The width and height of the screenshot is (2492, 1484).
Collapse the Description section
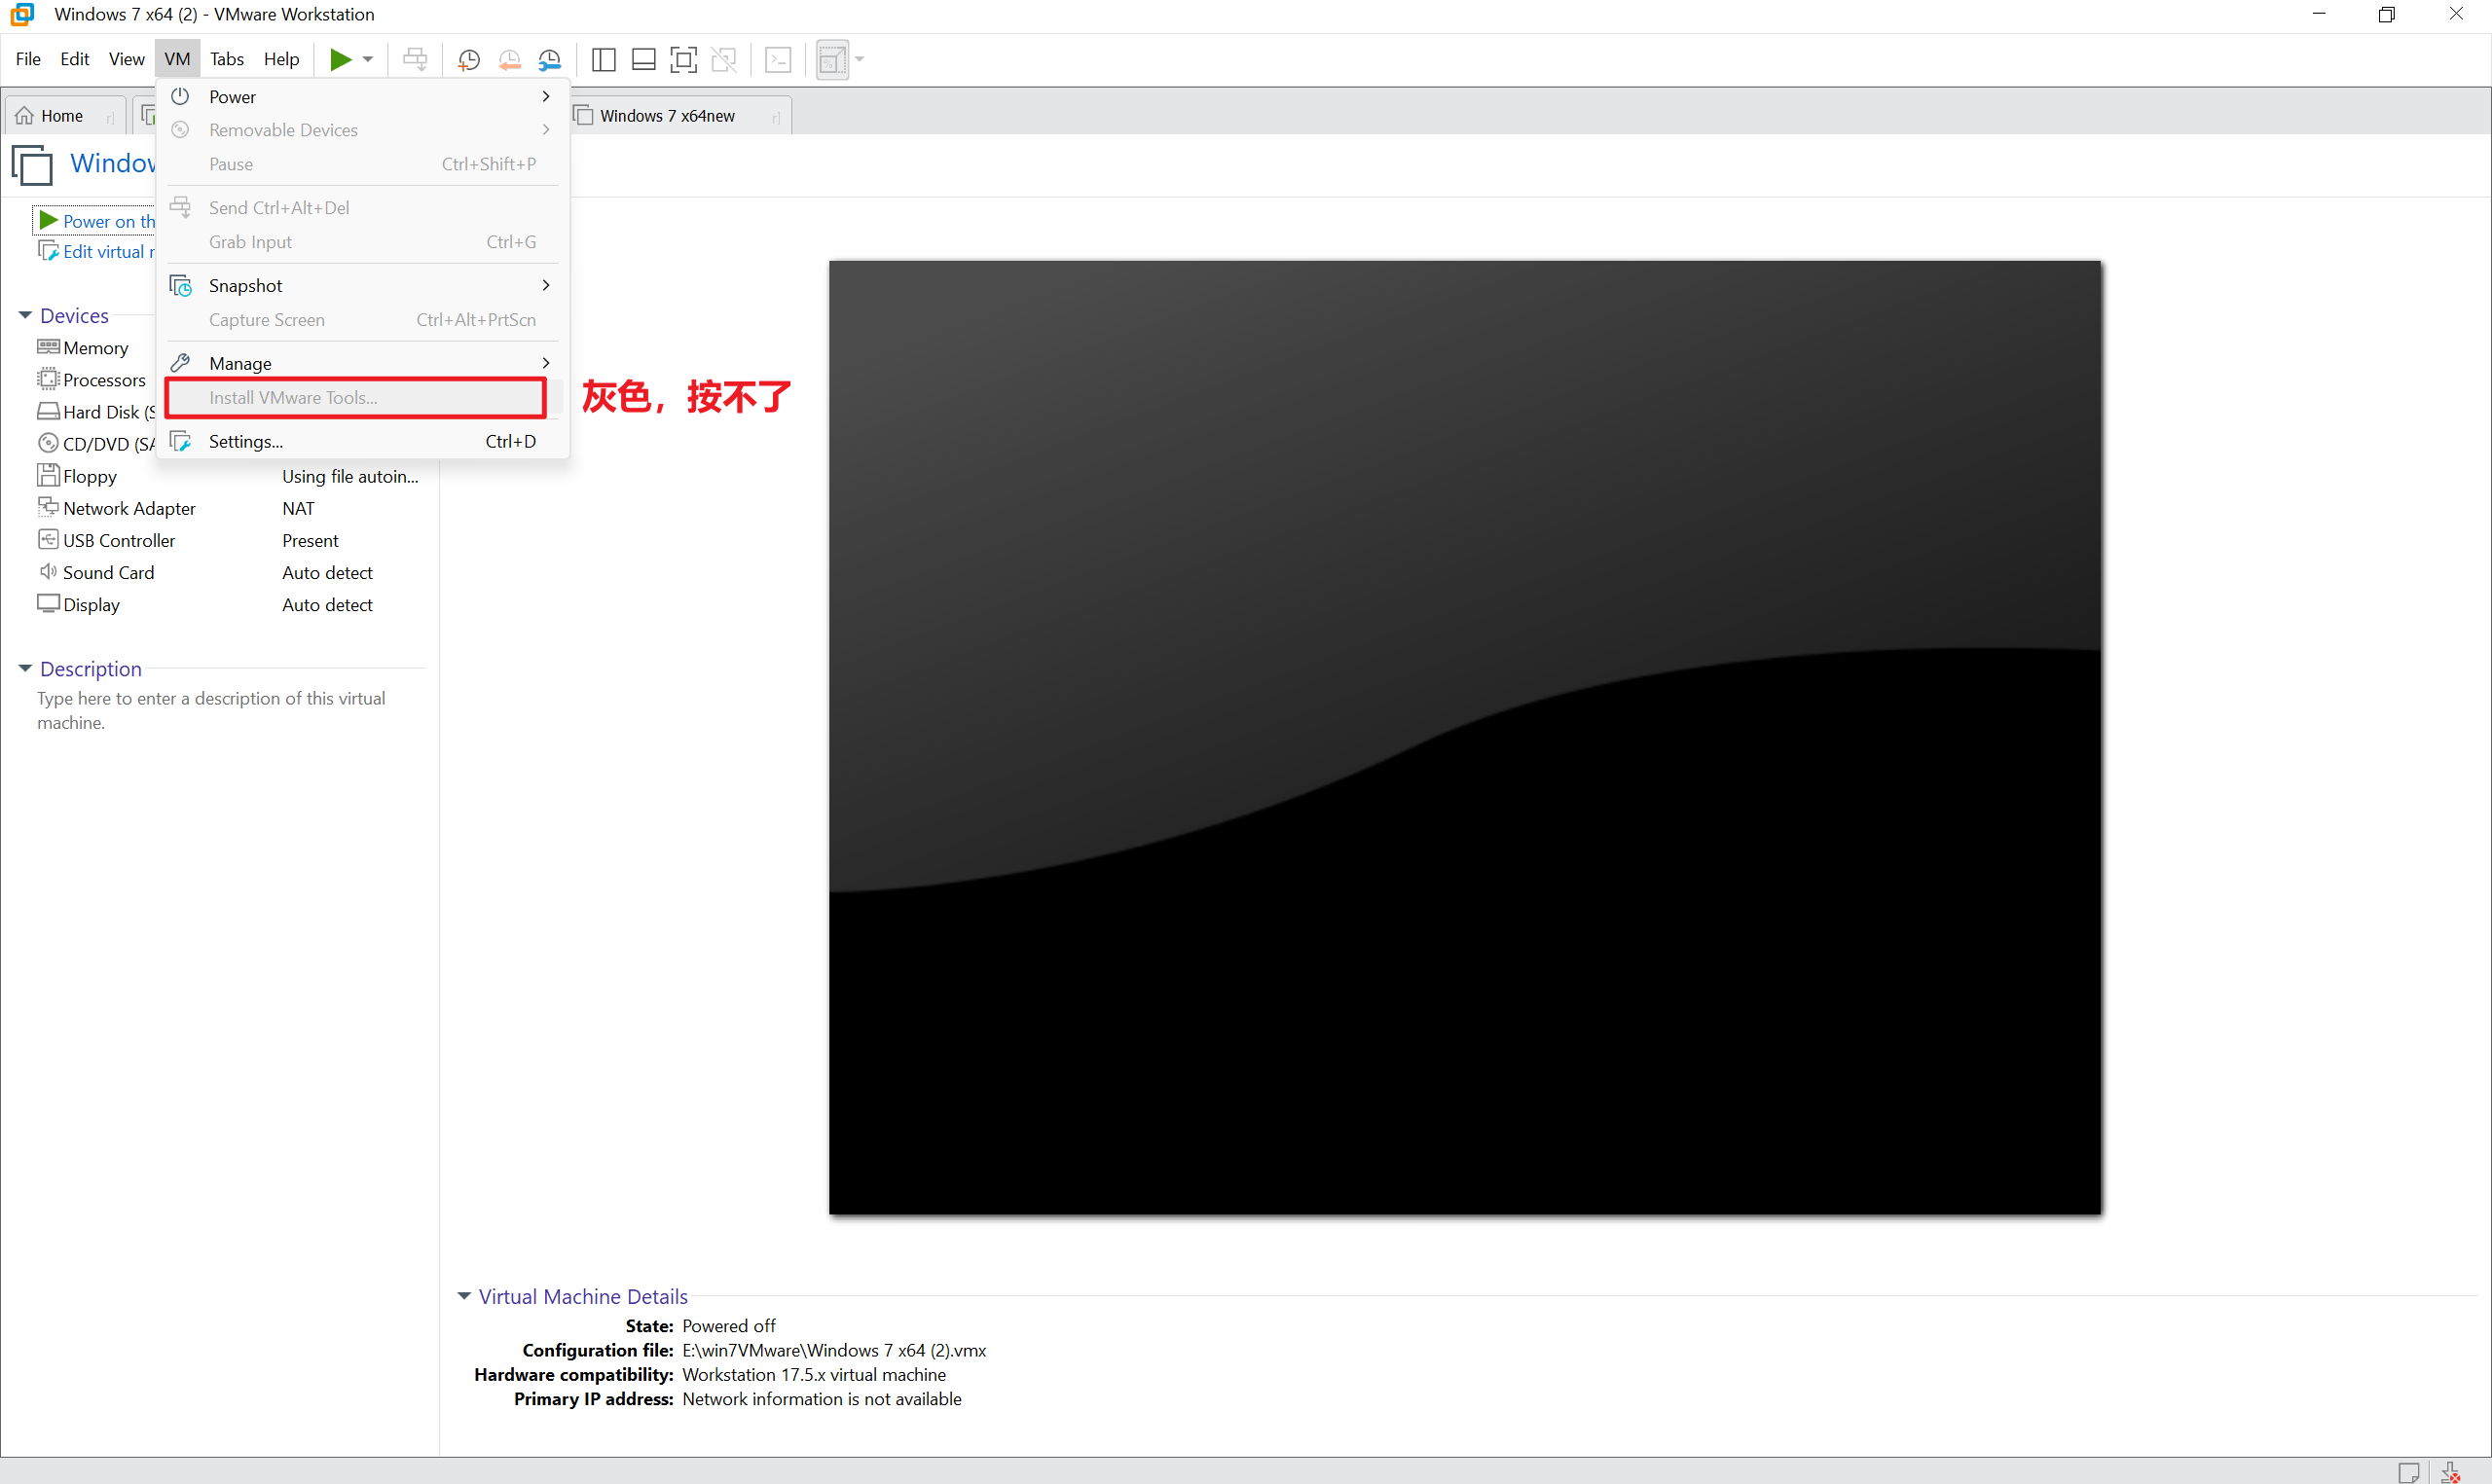point(24,668)
